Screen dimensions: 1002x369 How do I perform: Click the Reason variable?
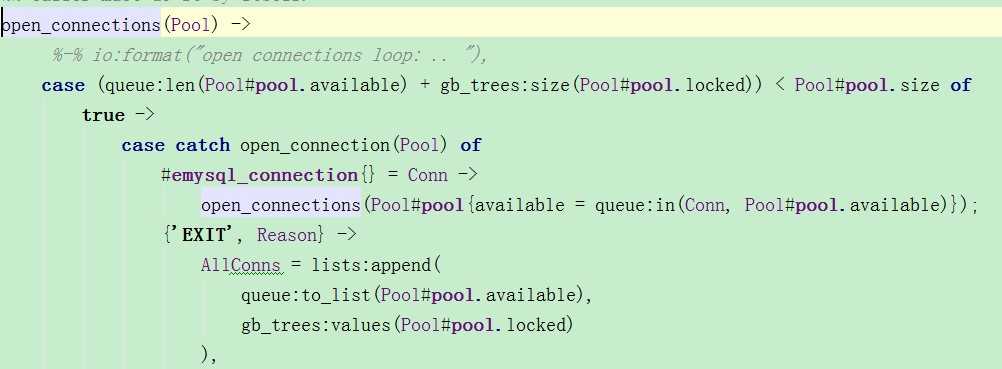pos(287,235)
